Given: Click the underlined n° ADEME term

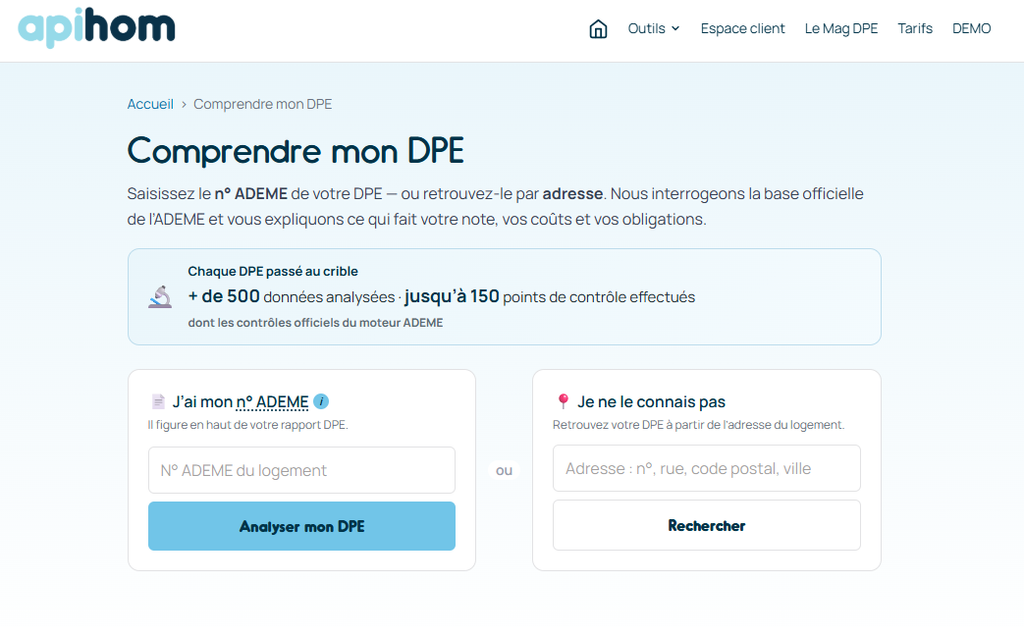Looking at the screenshot, I should coord(272,402).
